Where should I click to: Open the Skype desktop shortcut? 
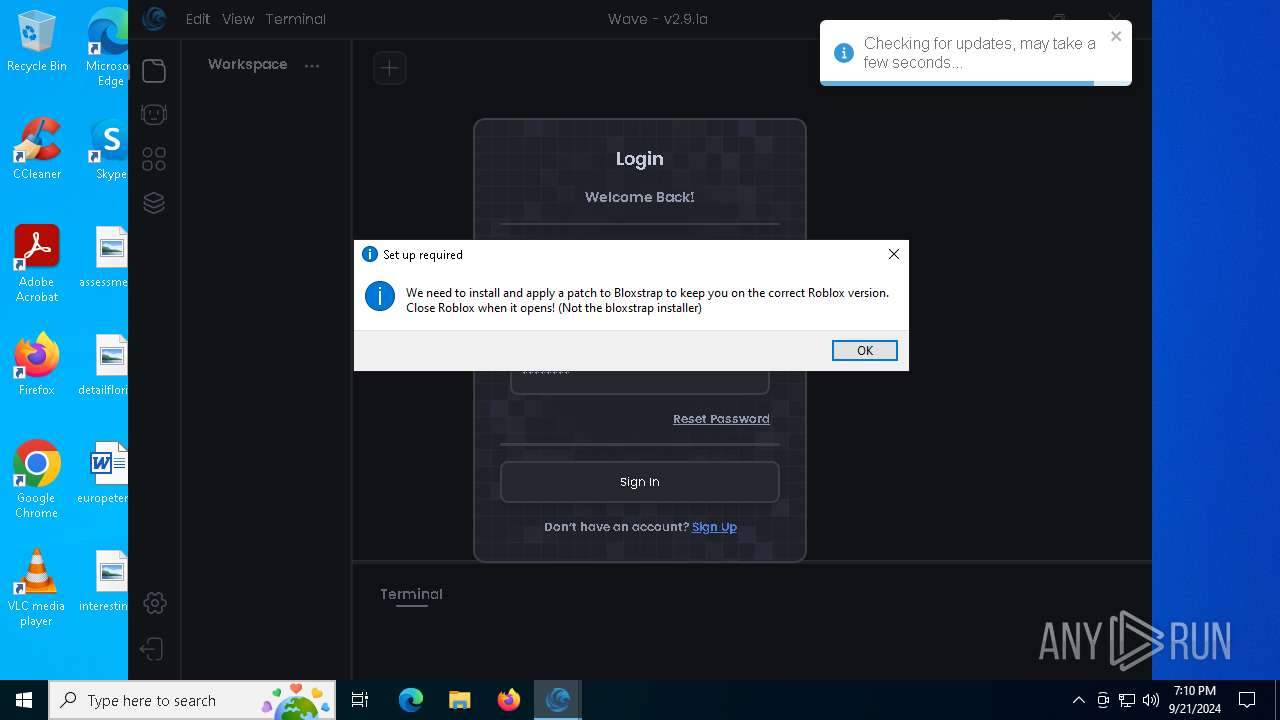point(110,149)
